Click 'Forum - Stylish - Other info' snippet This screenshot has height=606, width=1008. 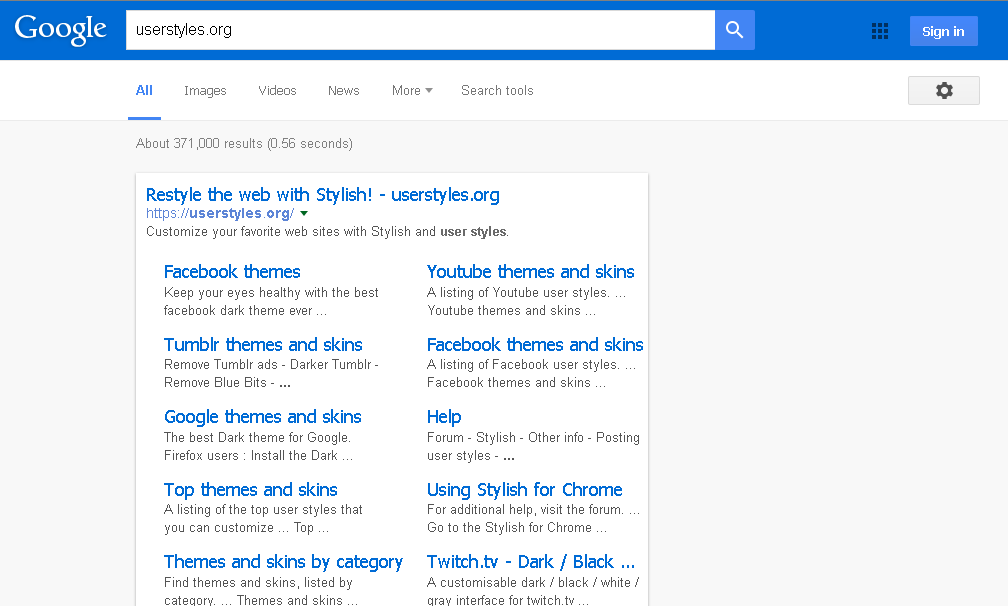(x=534, y=446)
